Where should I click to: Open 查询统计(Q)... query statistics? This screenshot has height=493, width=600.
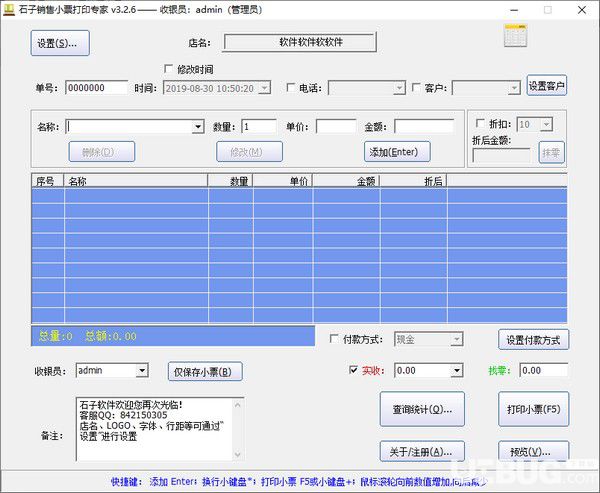[x=422, y=409]
